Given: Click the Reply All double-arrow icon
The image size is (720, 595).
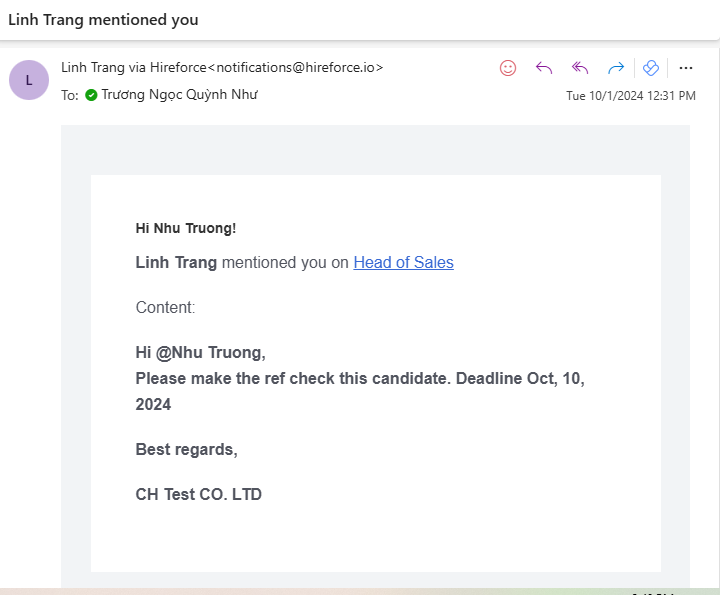Looking at the screenshot, I should (580, 68).
